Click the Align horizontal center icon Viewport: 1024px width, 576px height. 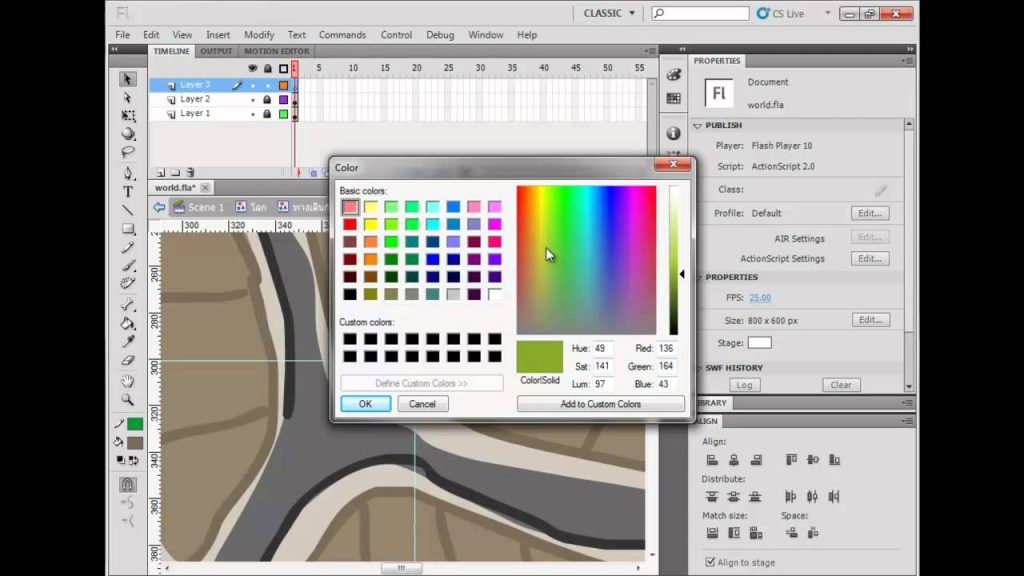coord(734,460)
